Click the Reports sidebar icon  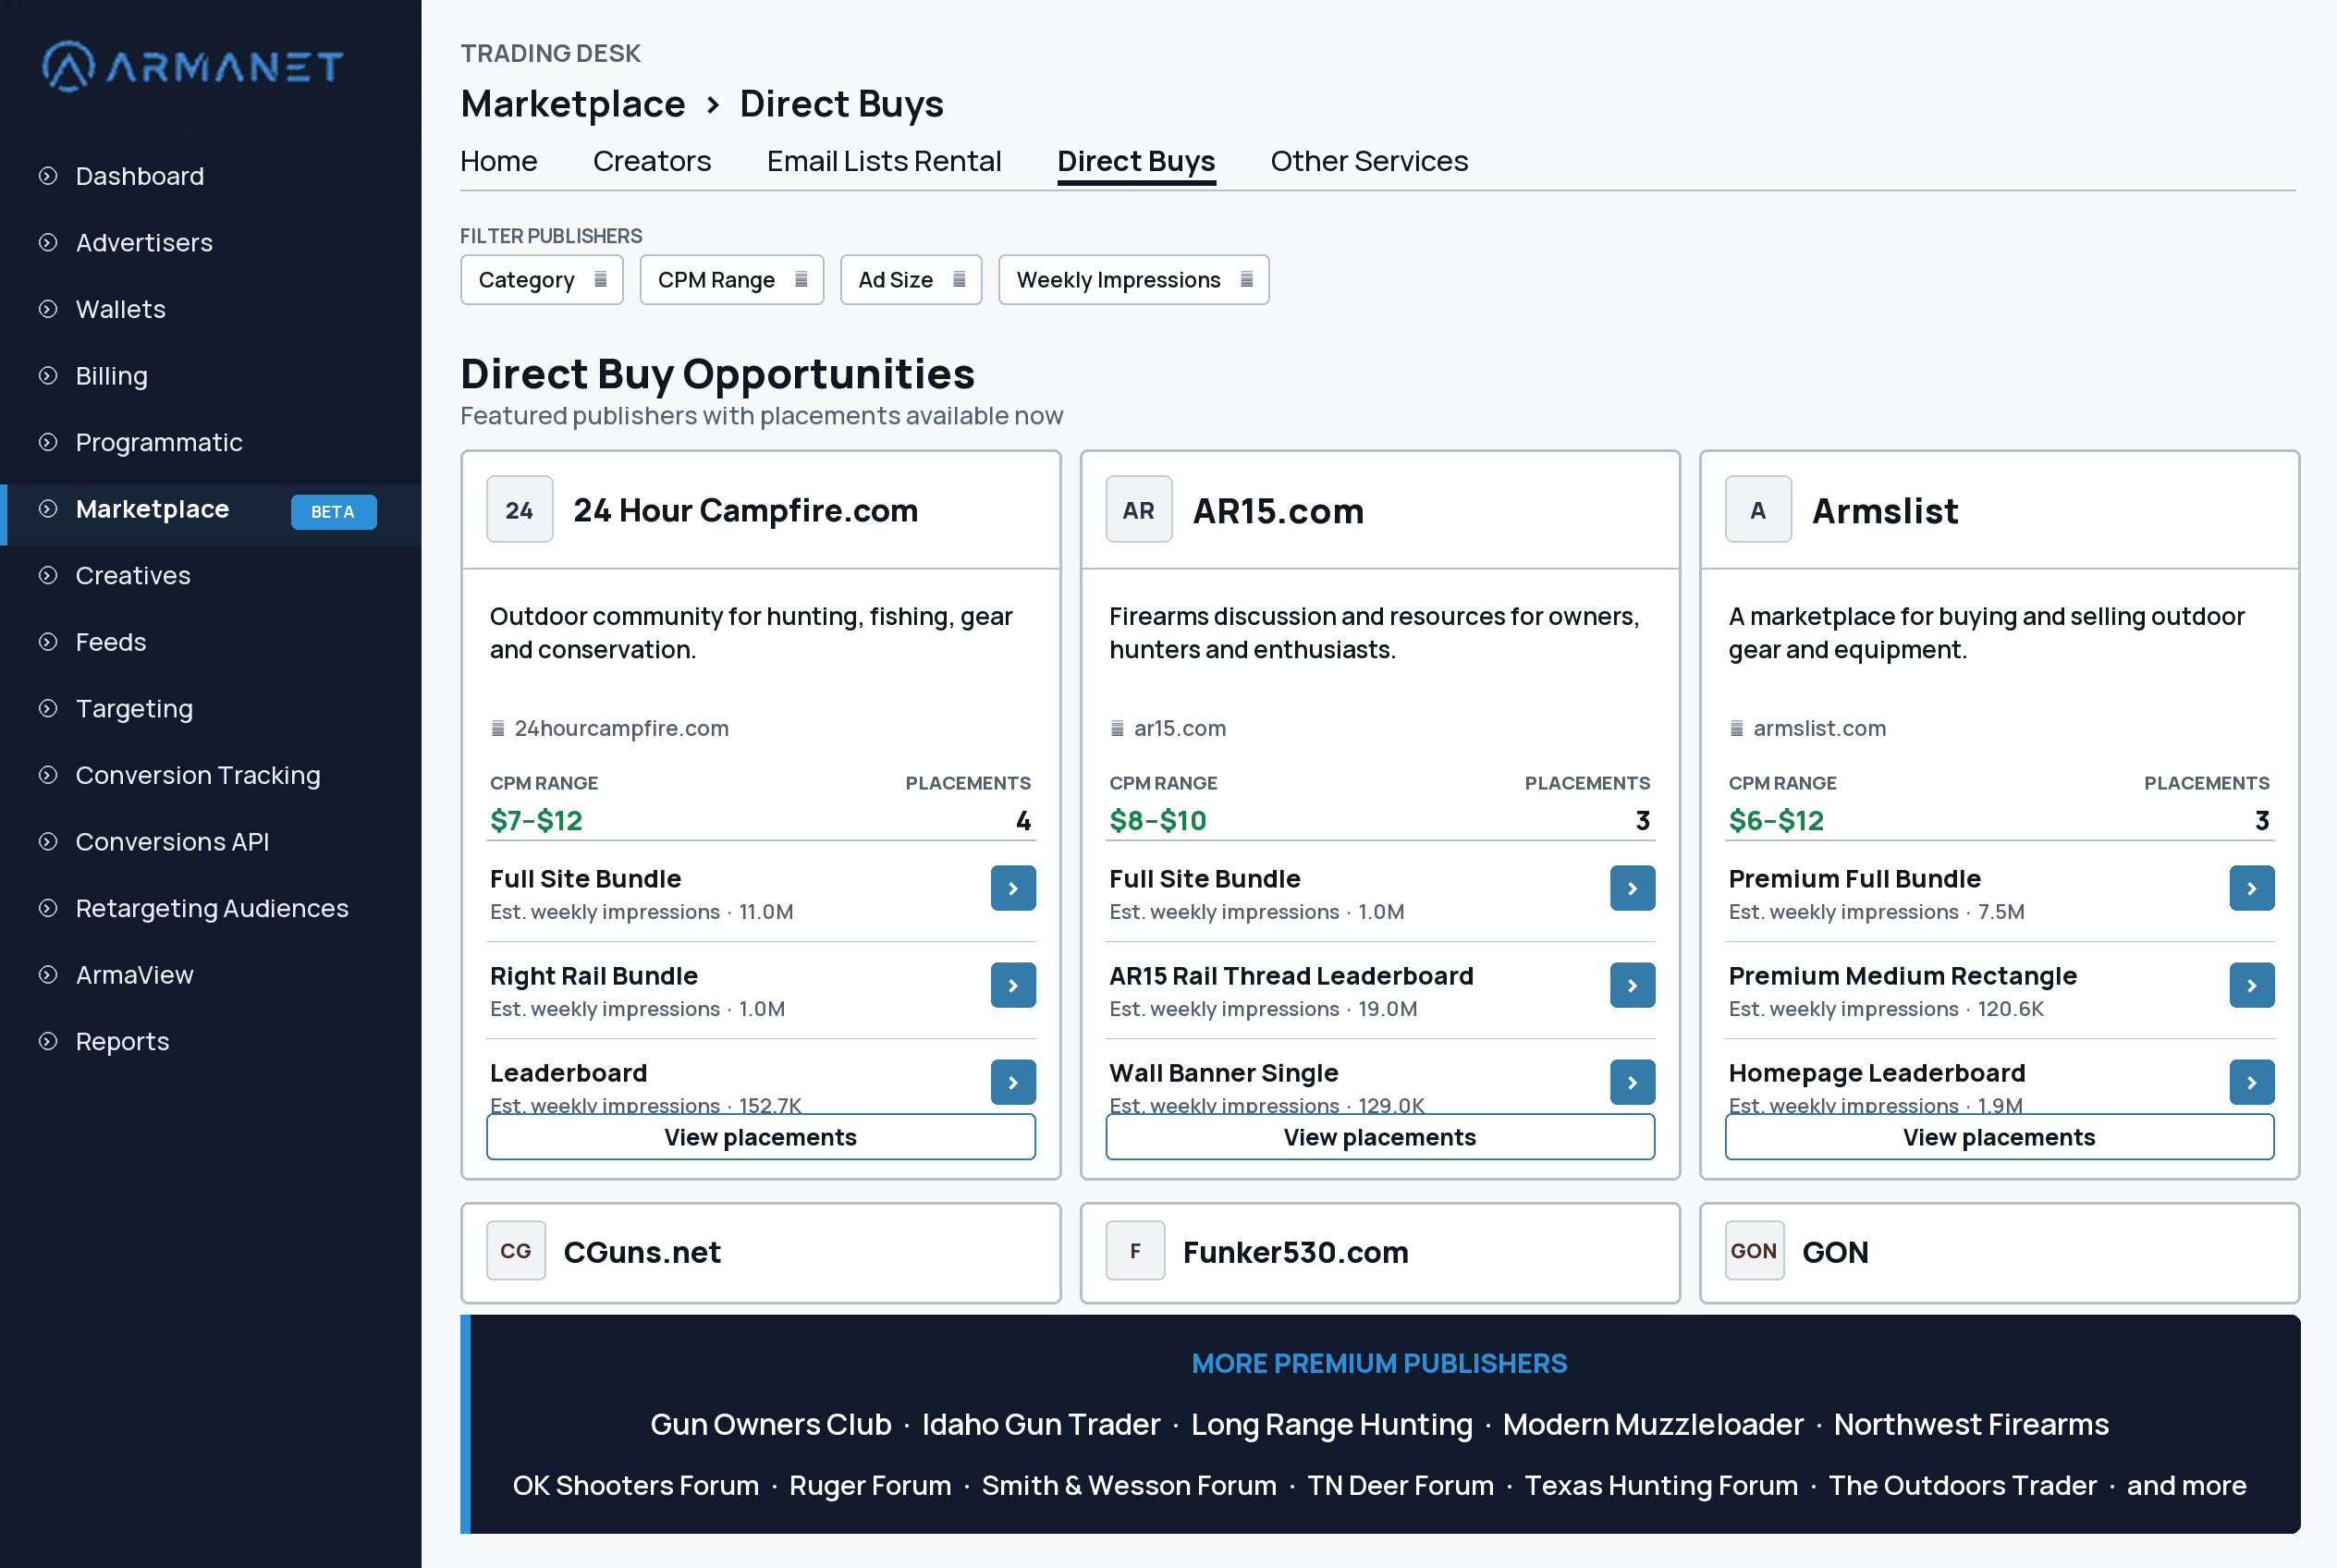(x=48, y=1041)
